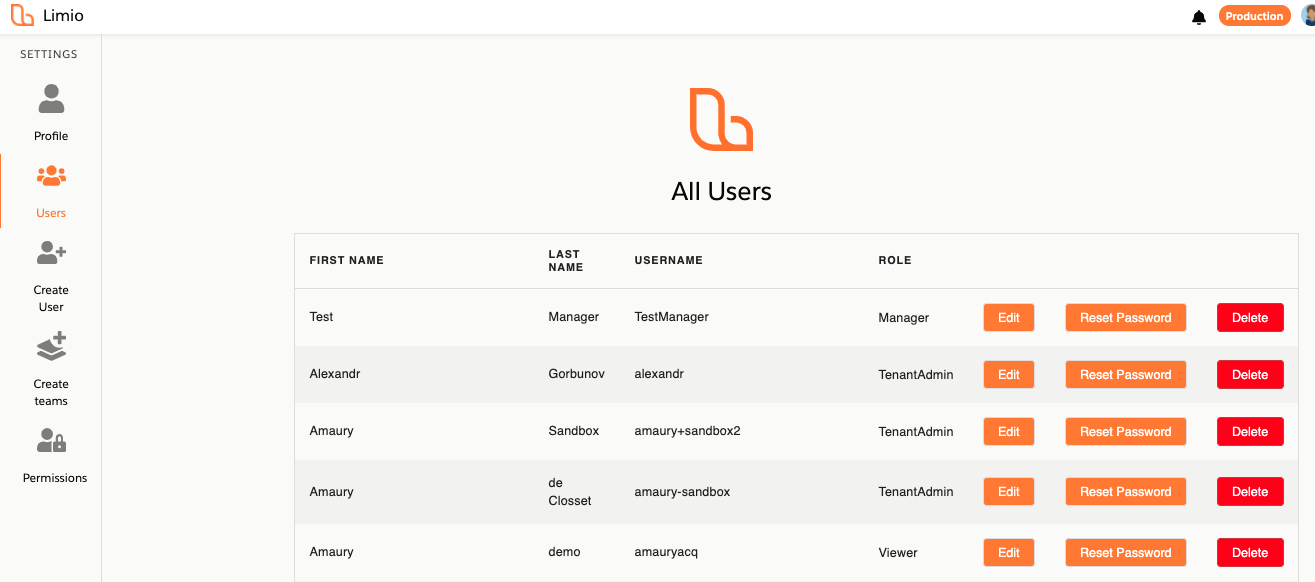Open the Profile settings icon
The width and height of the screenshot is (1315, 582).
coord(51,99)
